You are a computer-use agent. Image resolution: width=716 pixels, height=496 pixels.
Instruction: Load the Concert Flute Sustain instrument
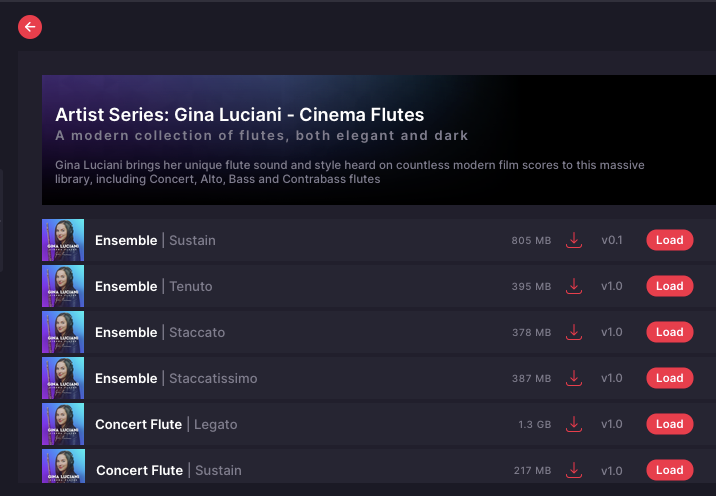click(669, 470)
